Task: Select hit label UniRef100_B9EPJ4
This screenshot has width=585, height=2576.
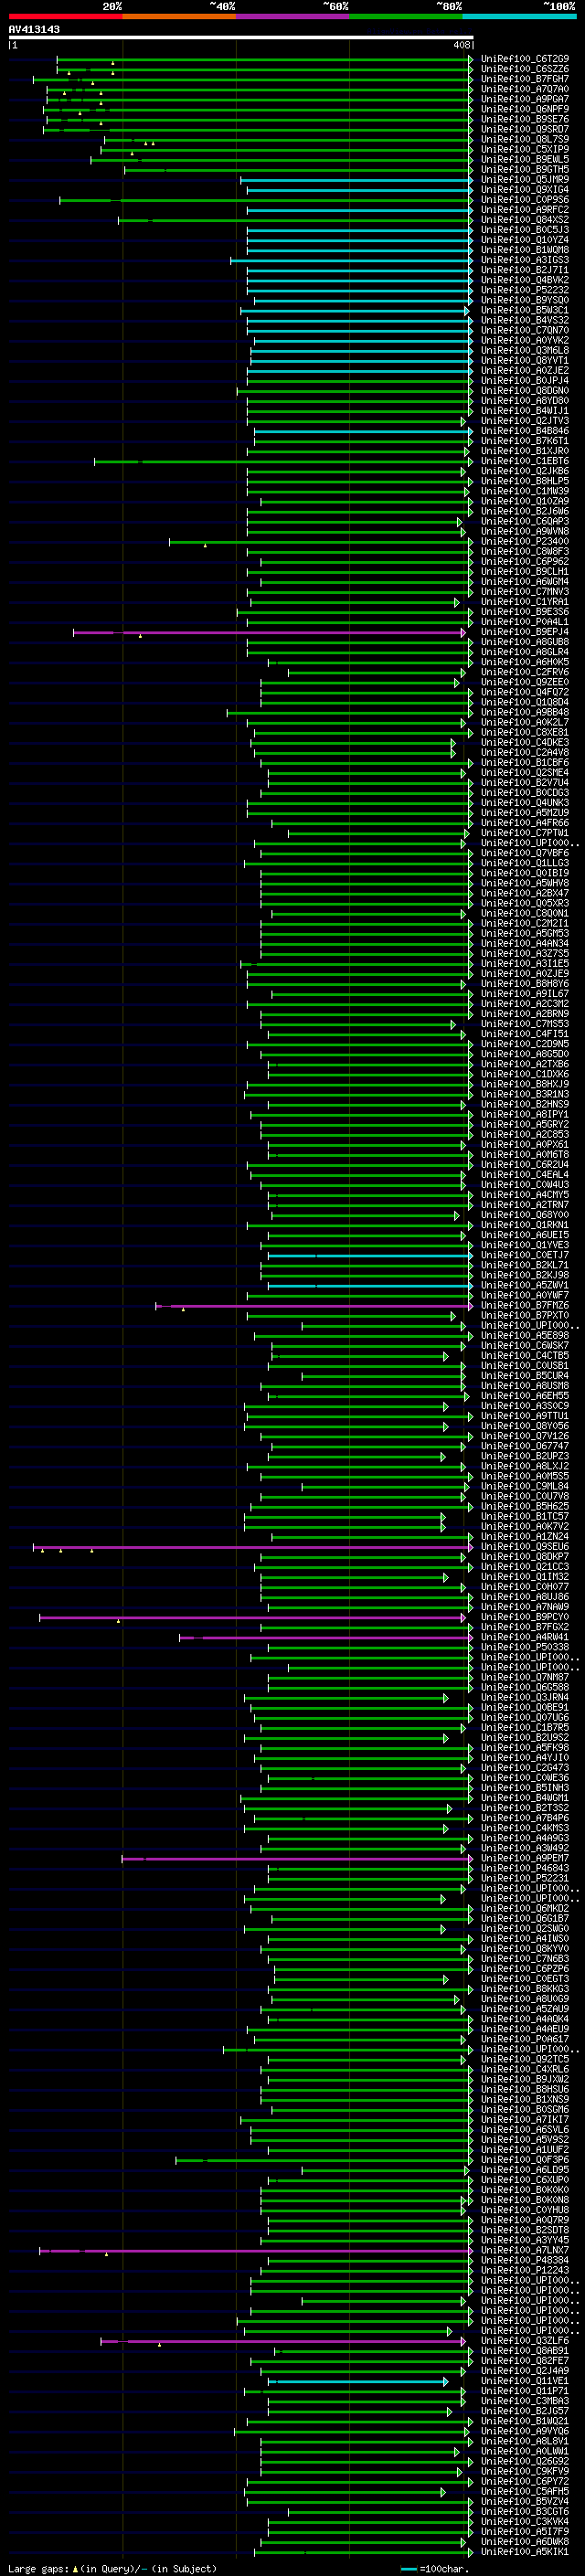Action: (x=524, y=632)
